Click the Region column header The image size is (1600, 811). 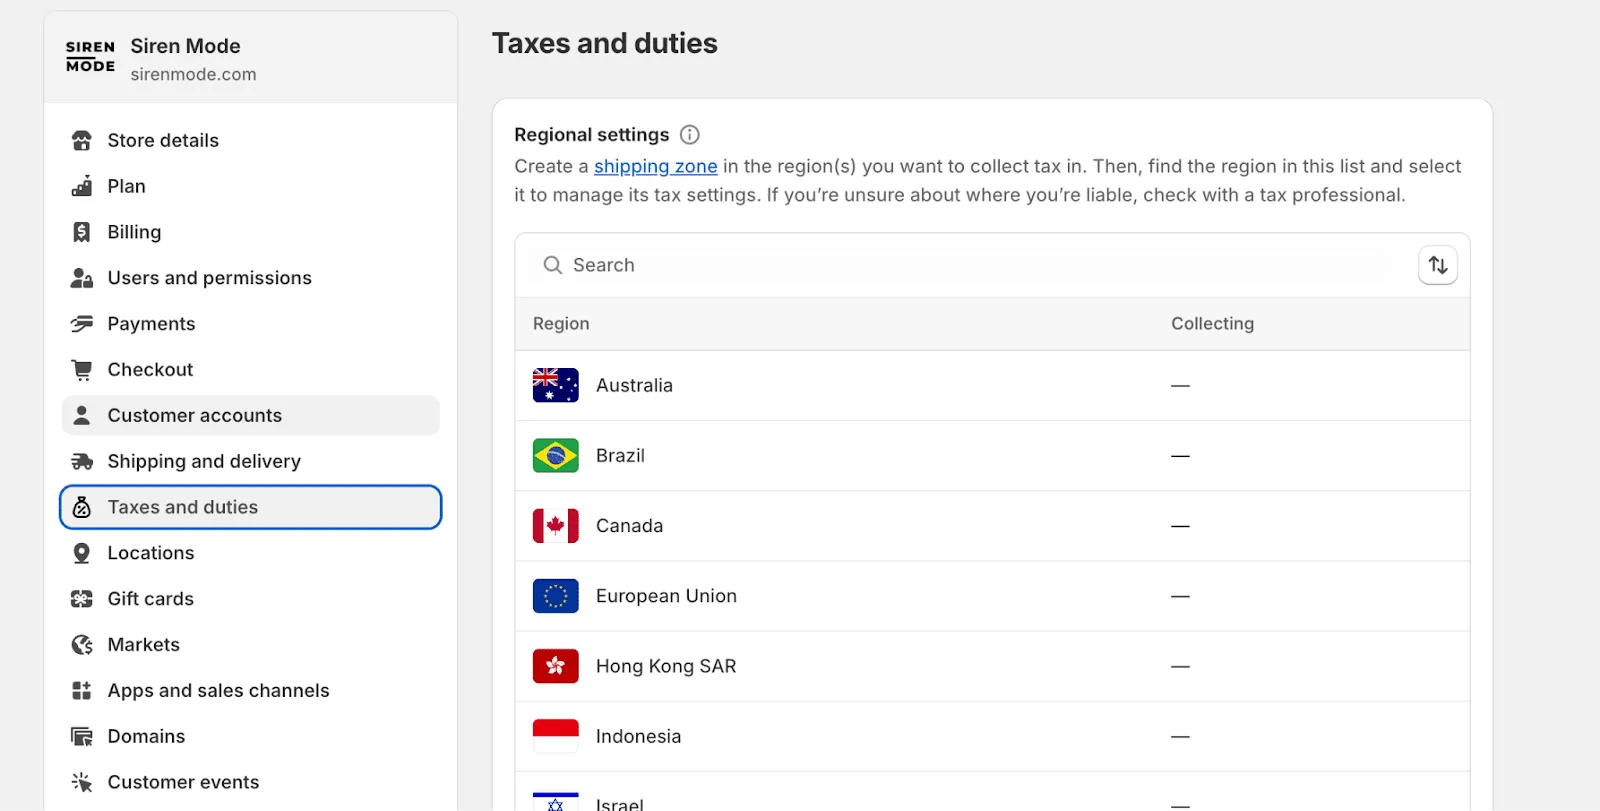click(x=561, y=324)
